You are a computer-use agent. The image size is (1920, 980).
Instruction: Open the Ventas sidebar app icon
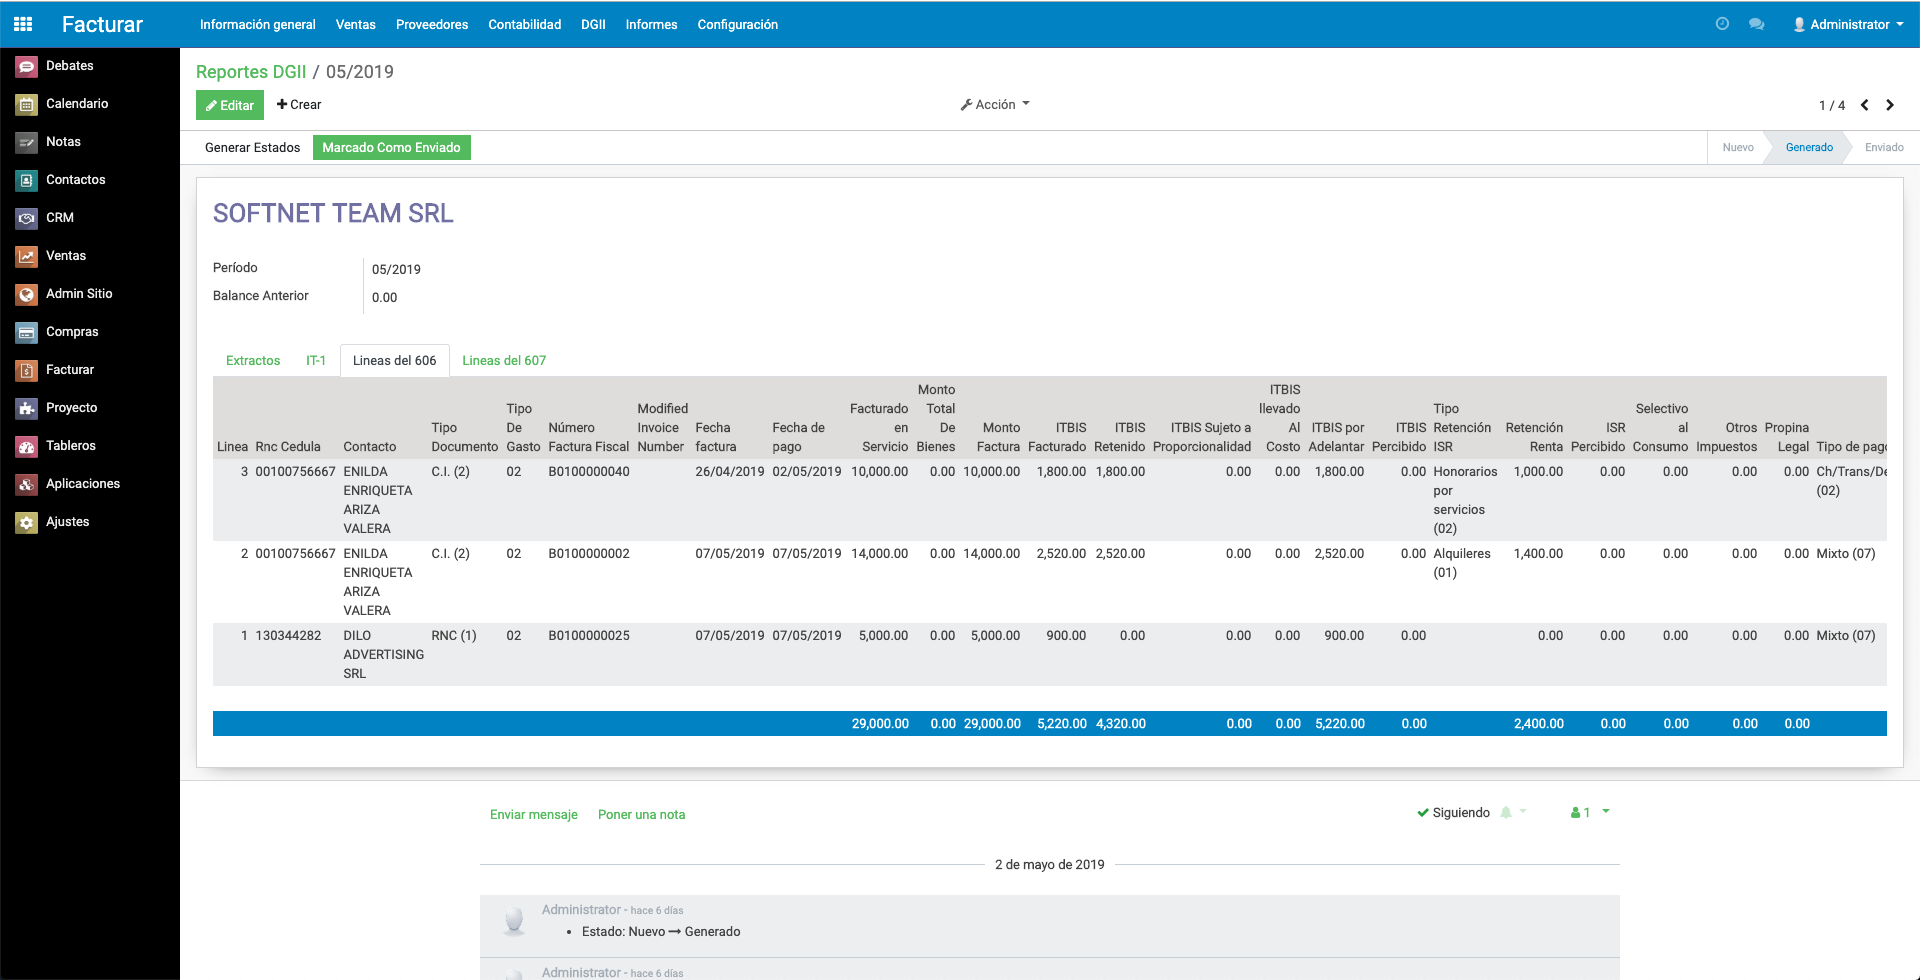(27, 256)
